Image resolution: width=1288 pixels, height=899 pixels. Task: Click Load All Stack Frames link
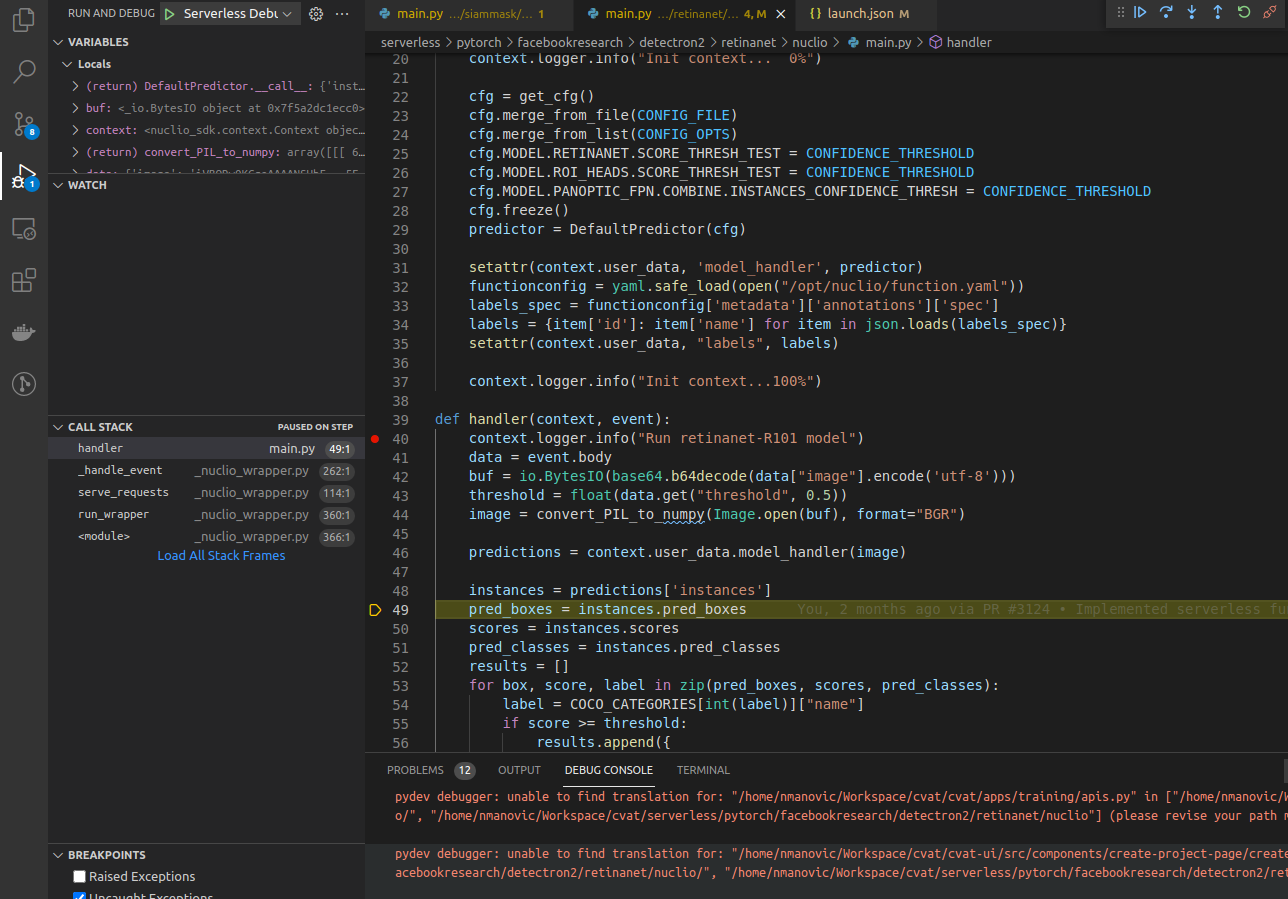pos(221,555)
